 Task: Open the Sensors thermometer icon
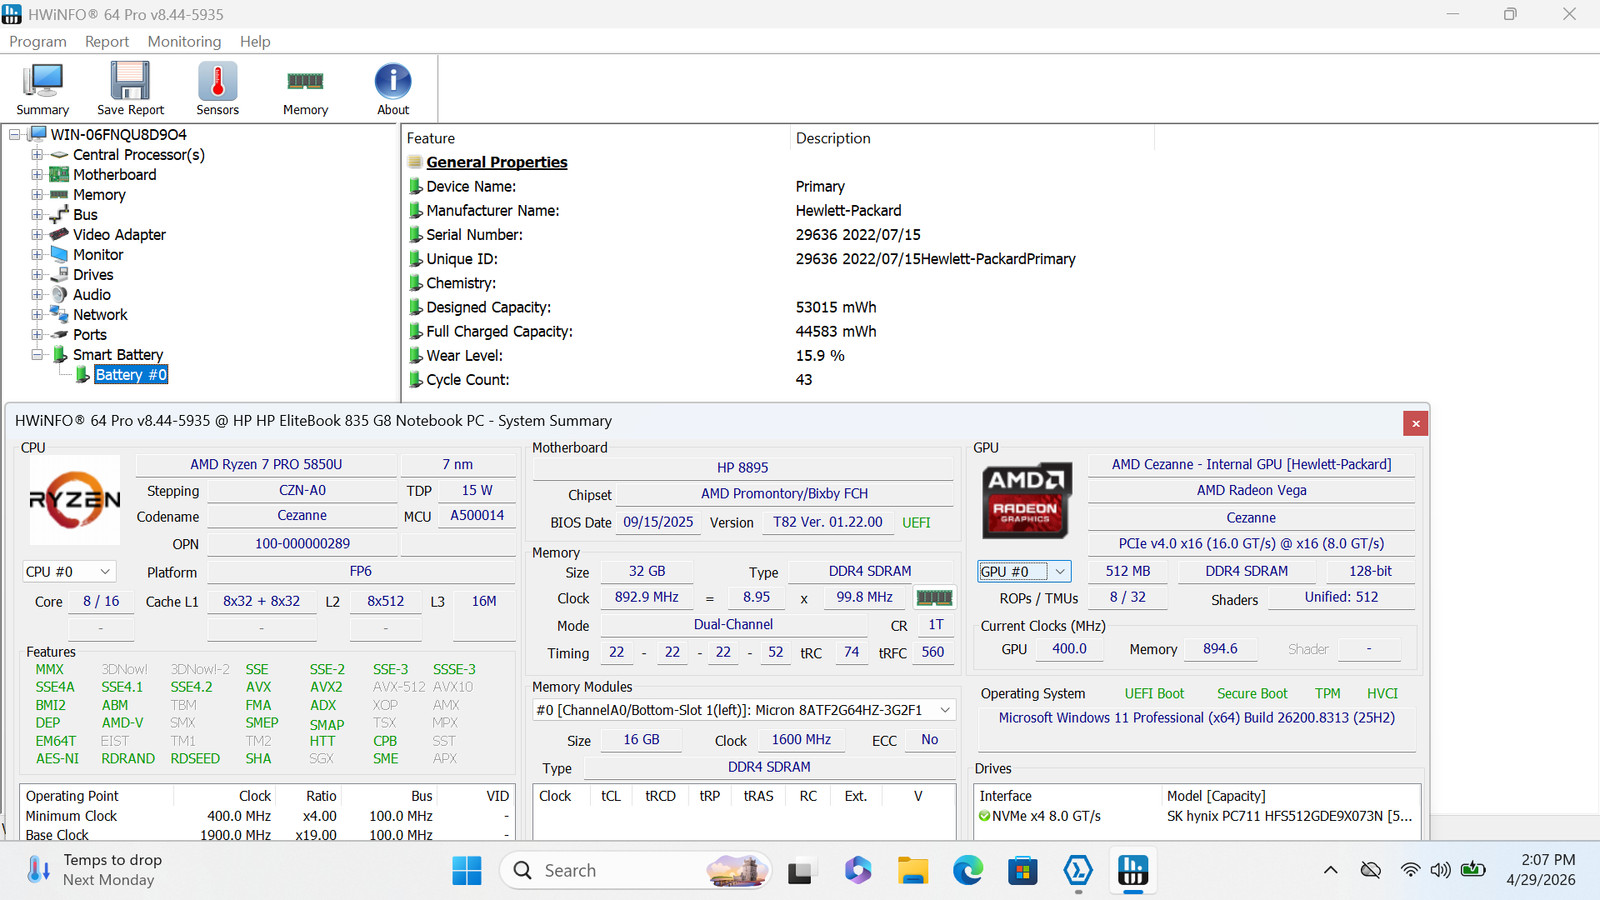(x=217, y=89)
